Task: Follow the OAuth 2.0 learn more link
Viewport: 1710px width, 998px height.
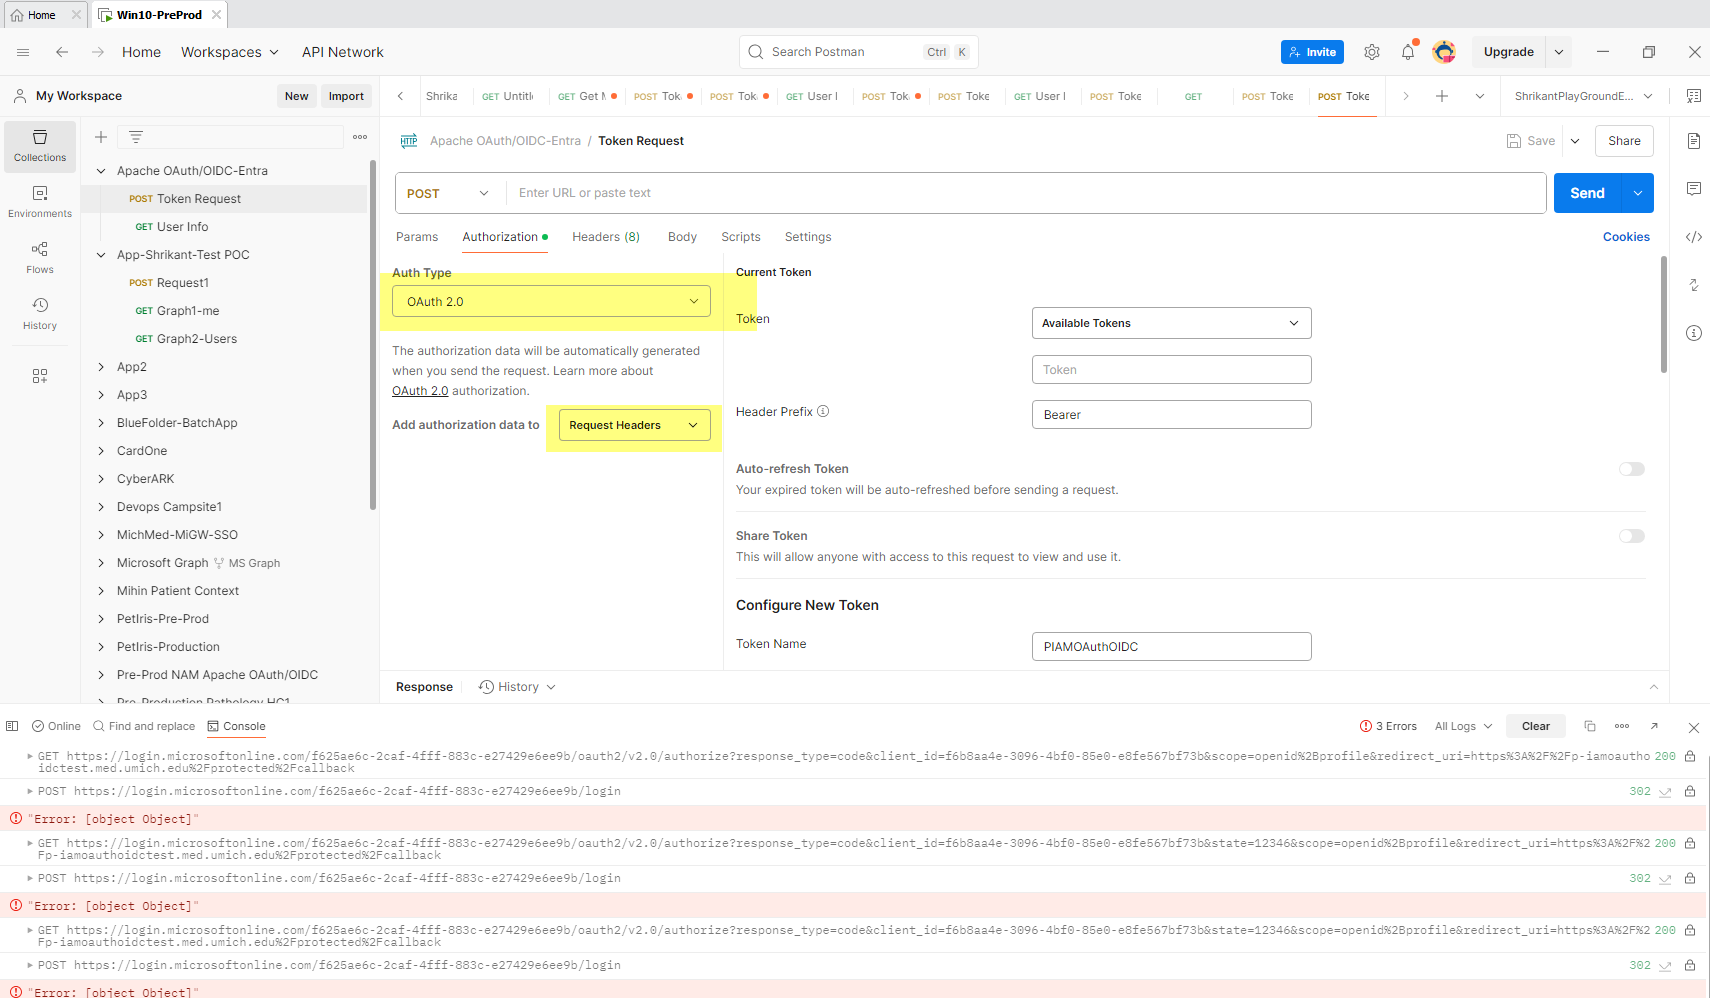Action: [x=420, y=391]
